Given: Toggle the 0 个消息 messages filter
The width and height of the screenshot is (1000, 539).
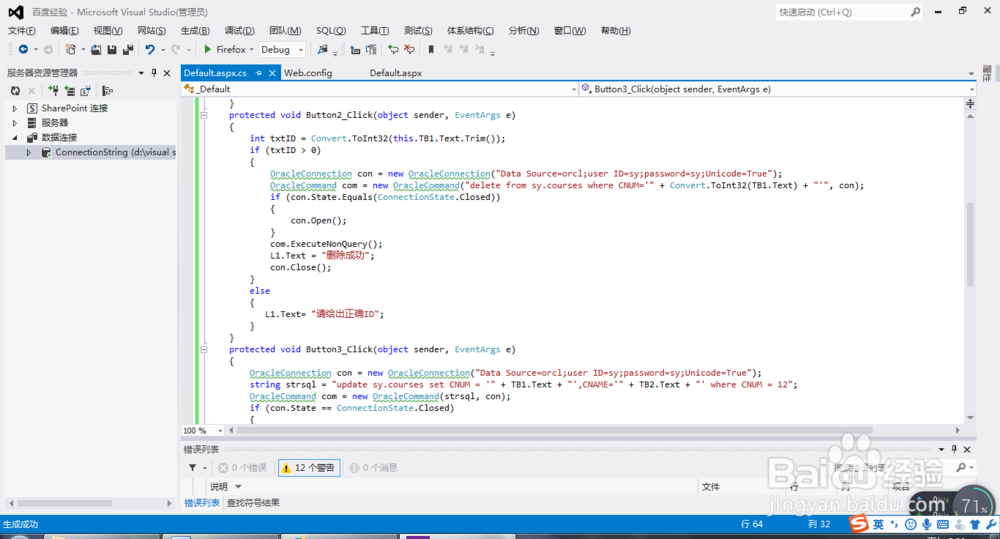Looking at the screenshot, I should [x=374, y=468].
